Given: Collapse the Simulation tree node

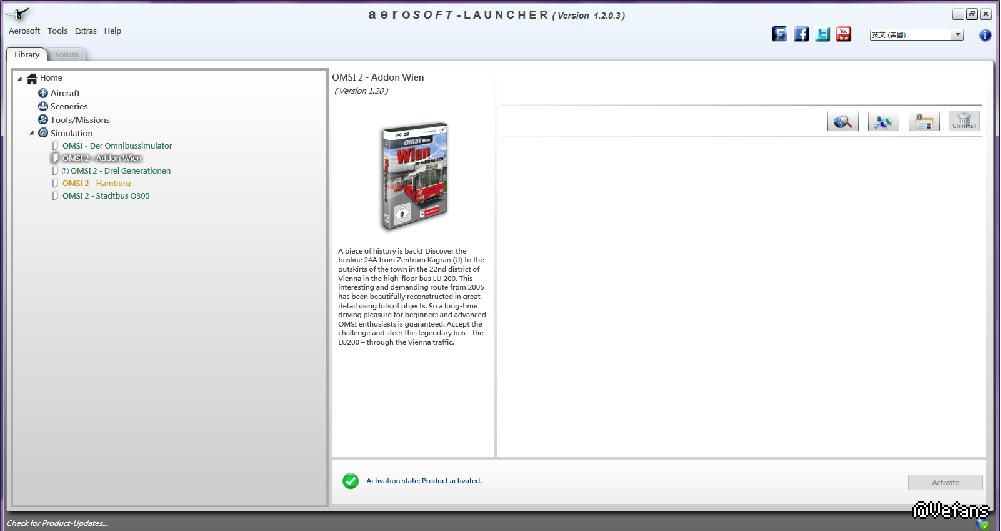Looking at the screenshot, I should [31, 133].
